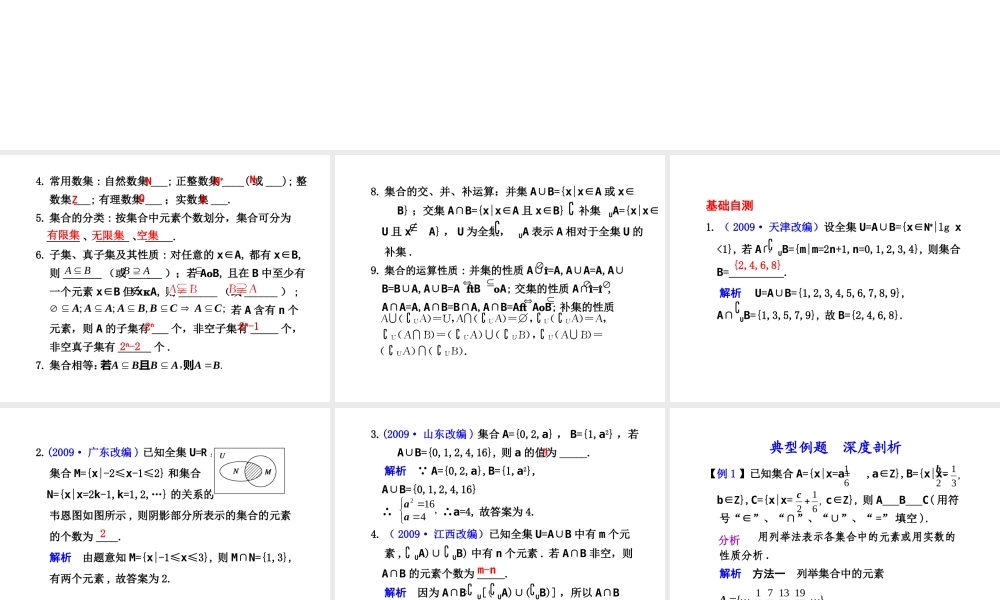Click the line 有两个元素，故答案为2
Image resolution: width=1000 pixels, height=600 pixels.
click(x=110, y=579)
